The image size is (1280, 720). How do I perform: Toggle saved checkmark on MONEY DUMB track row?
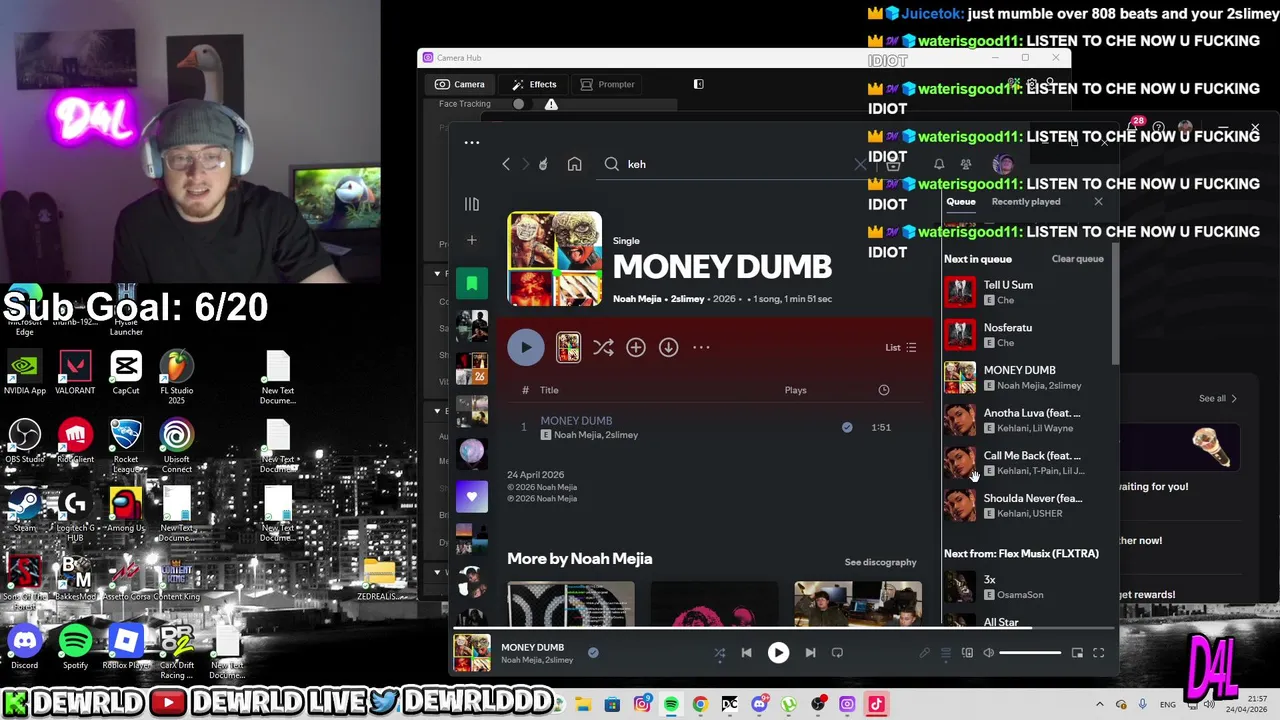point(847,427)
